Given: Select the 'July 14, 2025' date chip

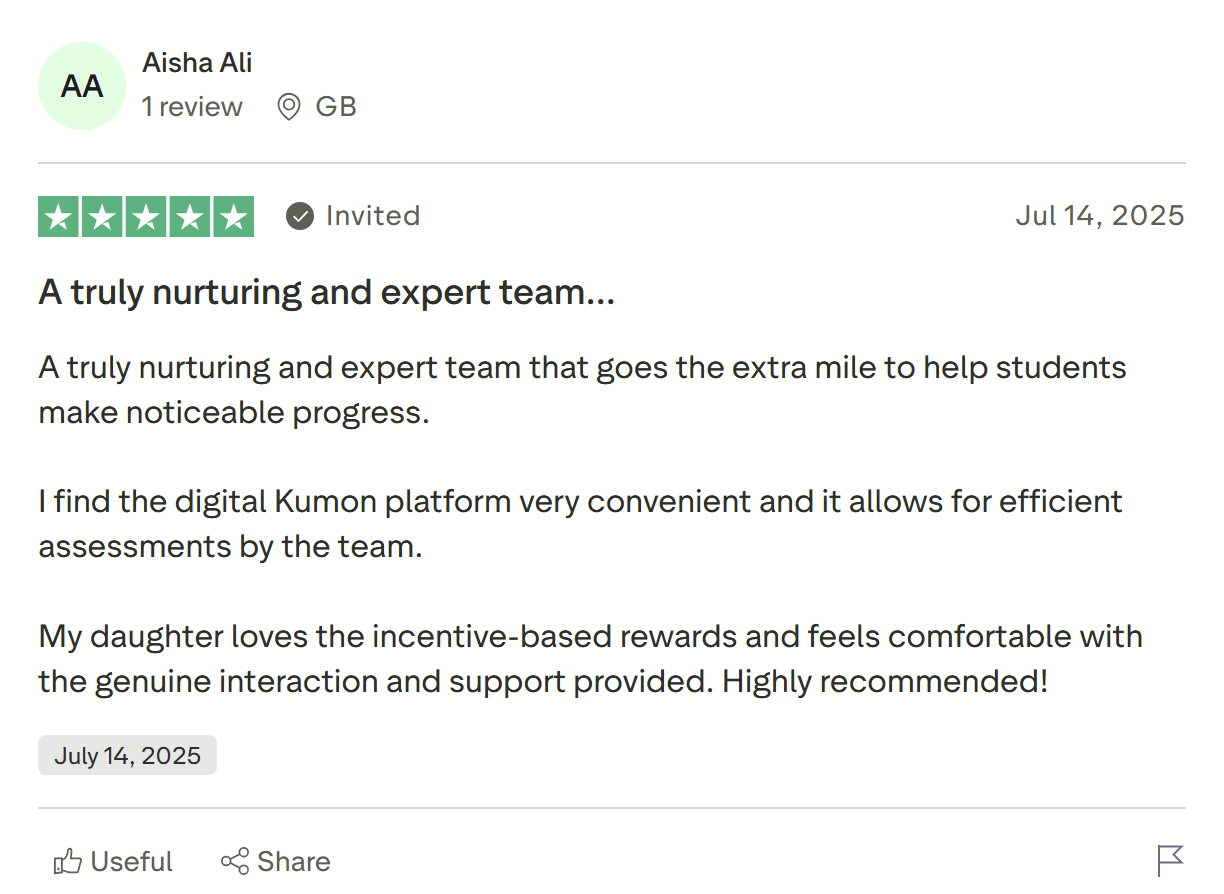Looking at the screenshot, I should (127, 755).
